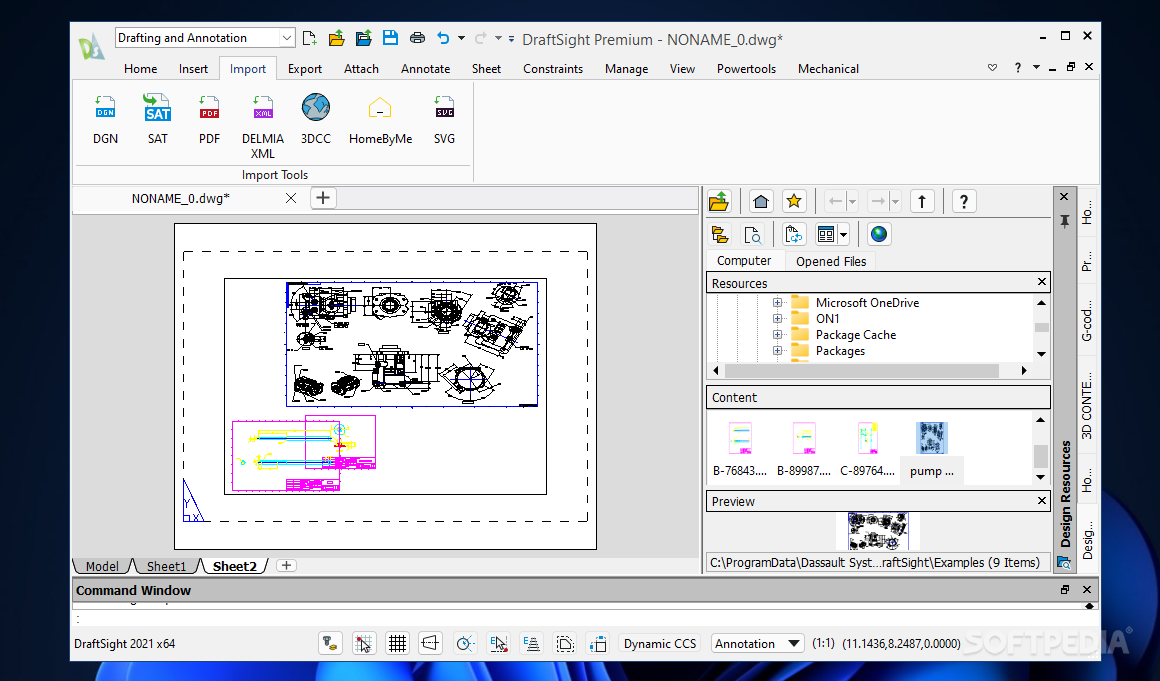
Task: Toggle Dynamic CCS
Action: tap(660, 643)
